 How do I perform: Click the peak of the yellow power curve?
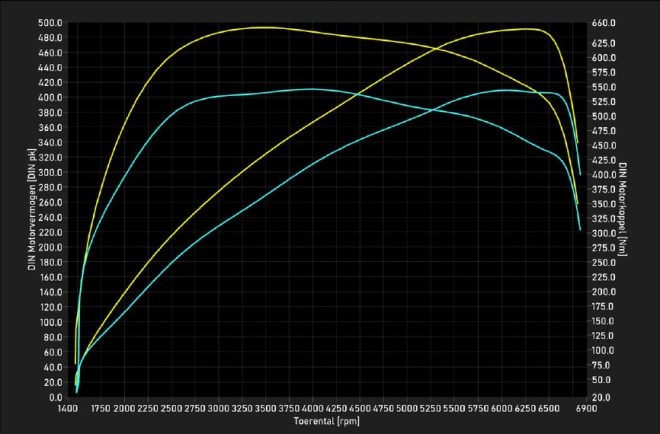[x=530, y=29]
